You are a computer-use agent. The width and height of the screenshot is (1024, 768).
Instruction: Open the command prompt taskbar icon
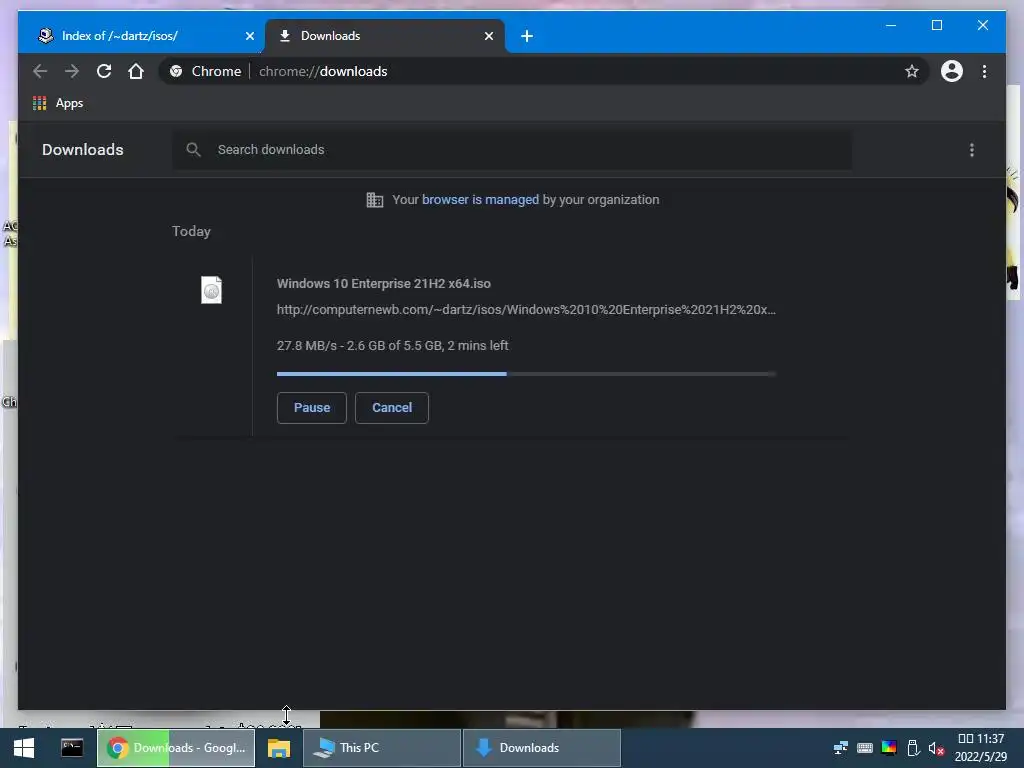pyautogui.click(x=72, y=748)
